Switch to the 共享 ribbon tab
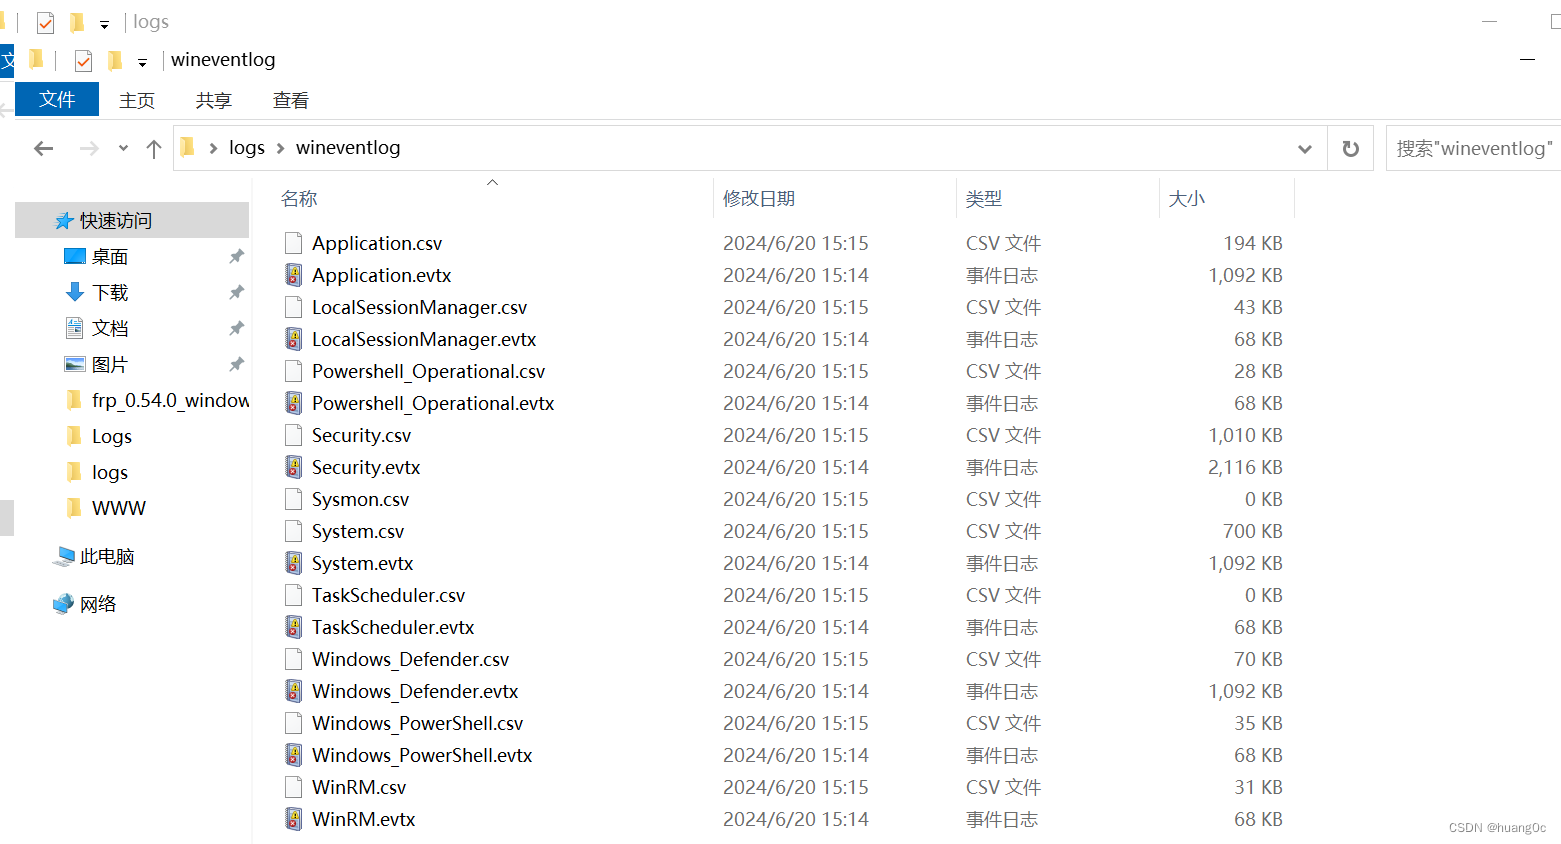Screen dimensions: 1561x844 tap(214, 100)
